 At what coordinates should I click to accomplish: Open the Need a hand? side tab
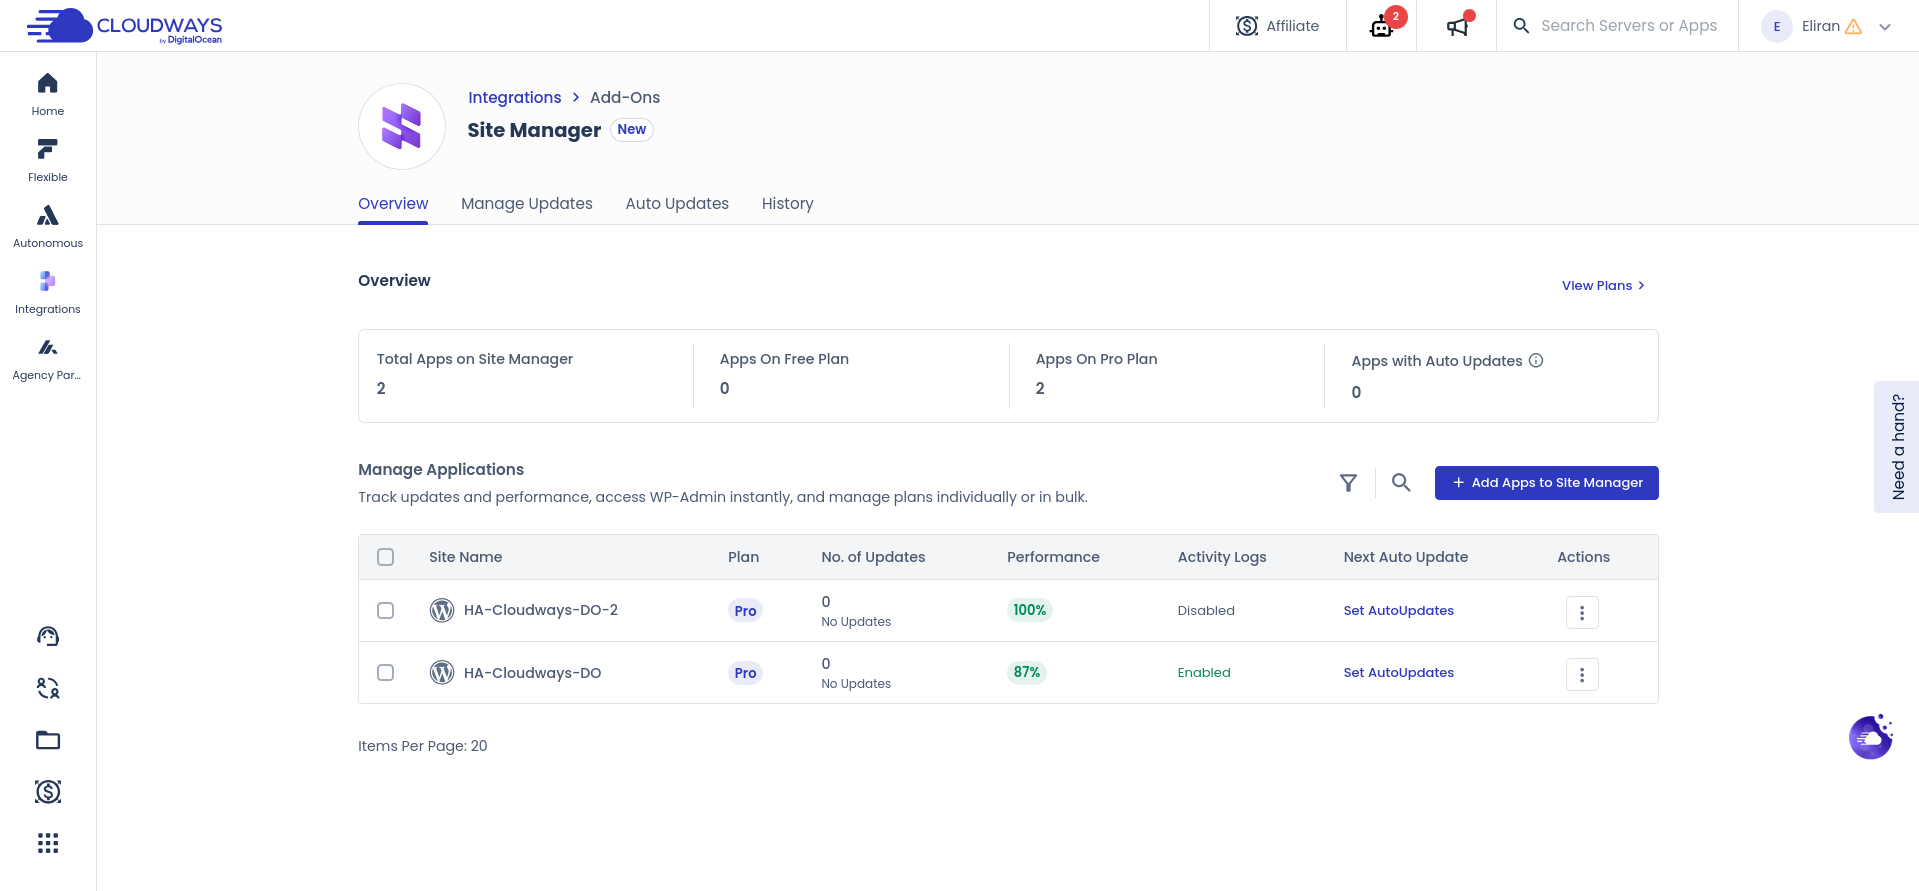click(1897, 447)
